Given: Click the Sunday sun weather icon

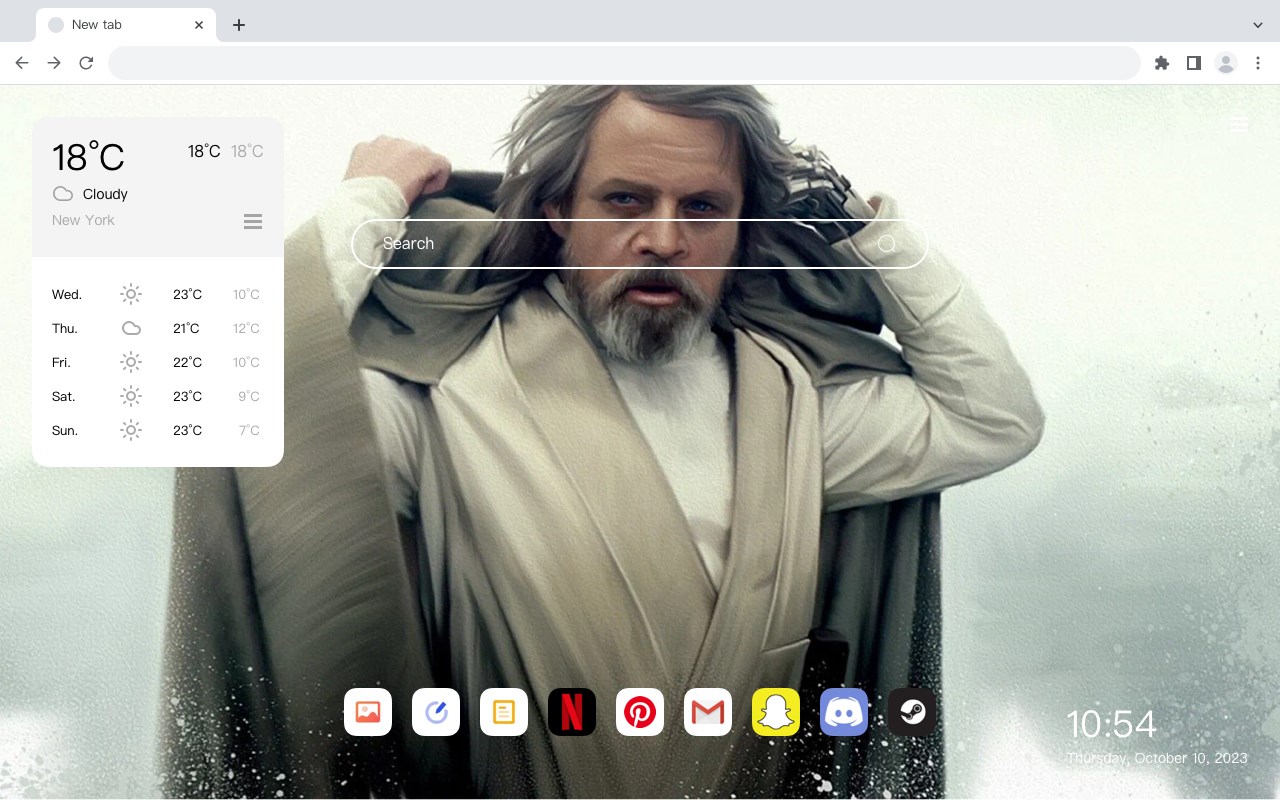Looking at the screenshot, I should [x=131, y=430].
